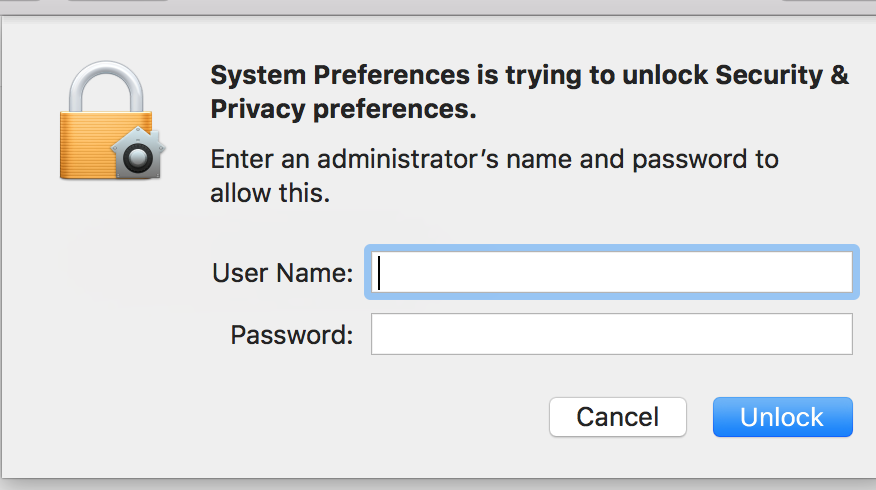
Task: Click into the Password field
Action: 612,334
